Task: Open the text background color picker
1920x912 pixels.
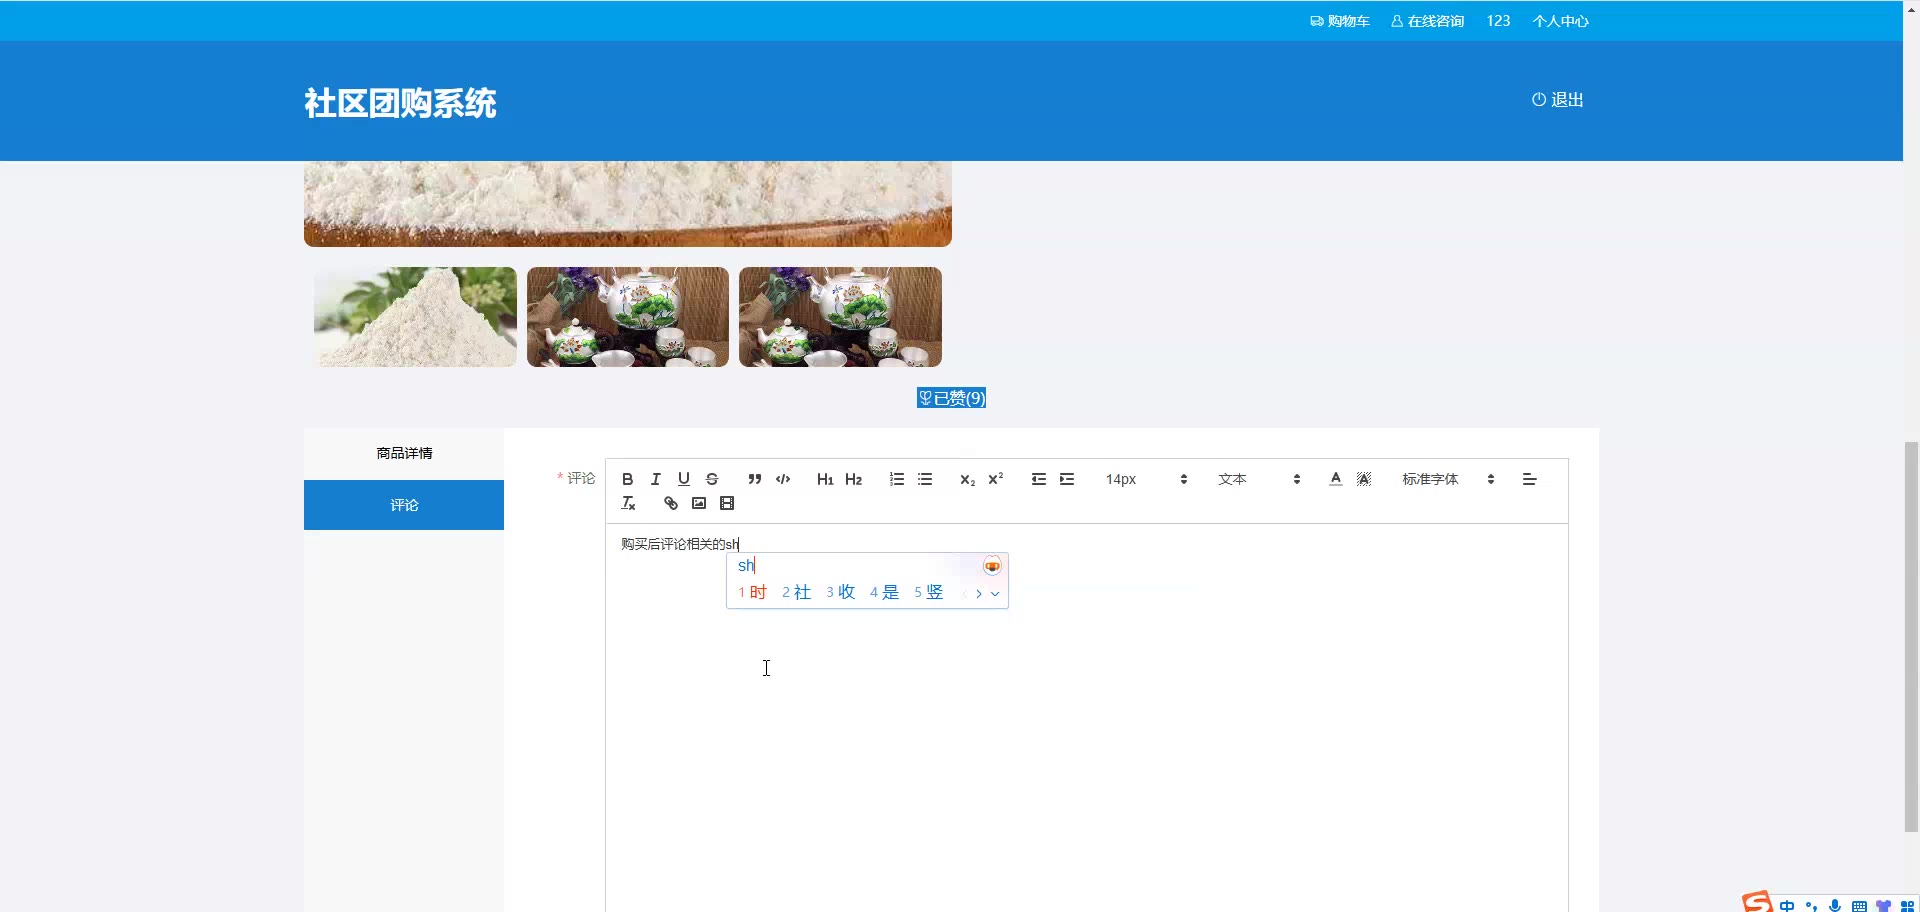Action: pyautogui.click(x=1364, y=480)
